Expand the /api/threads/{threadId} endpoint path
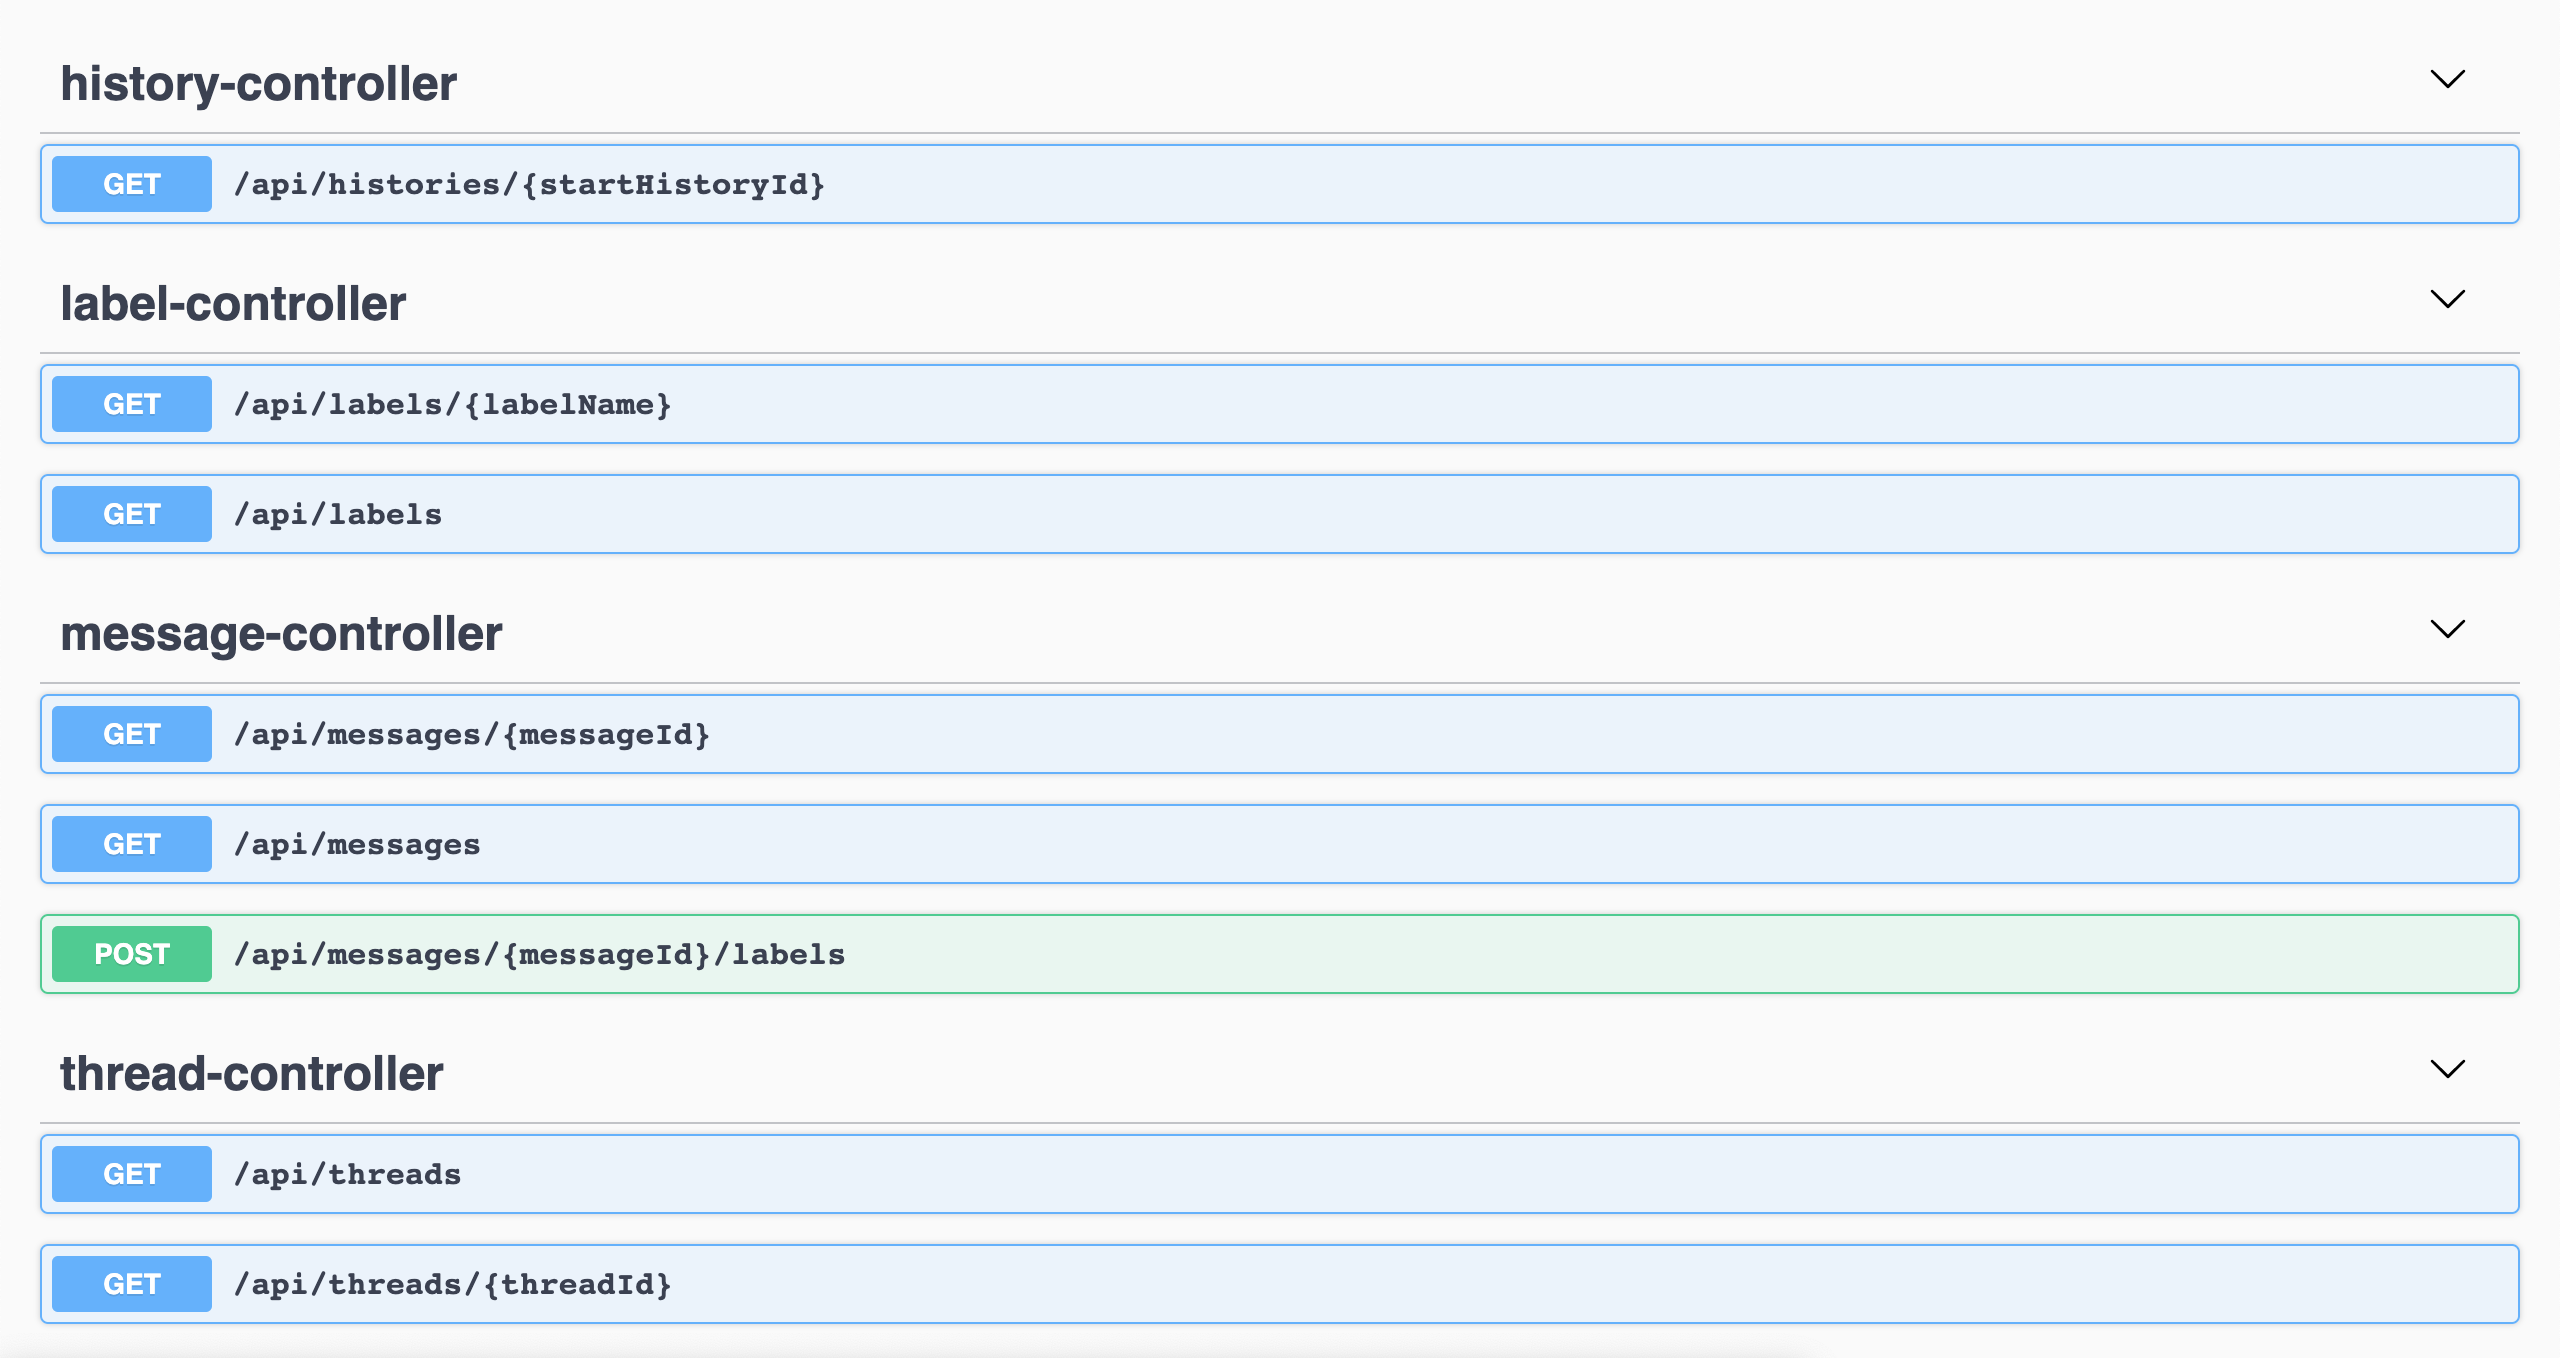 coord(452,1285)
